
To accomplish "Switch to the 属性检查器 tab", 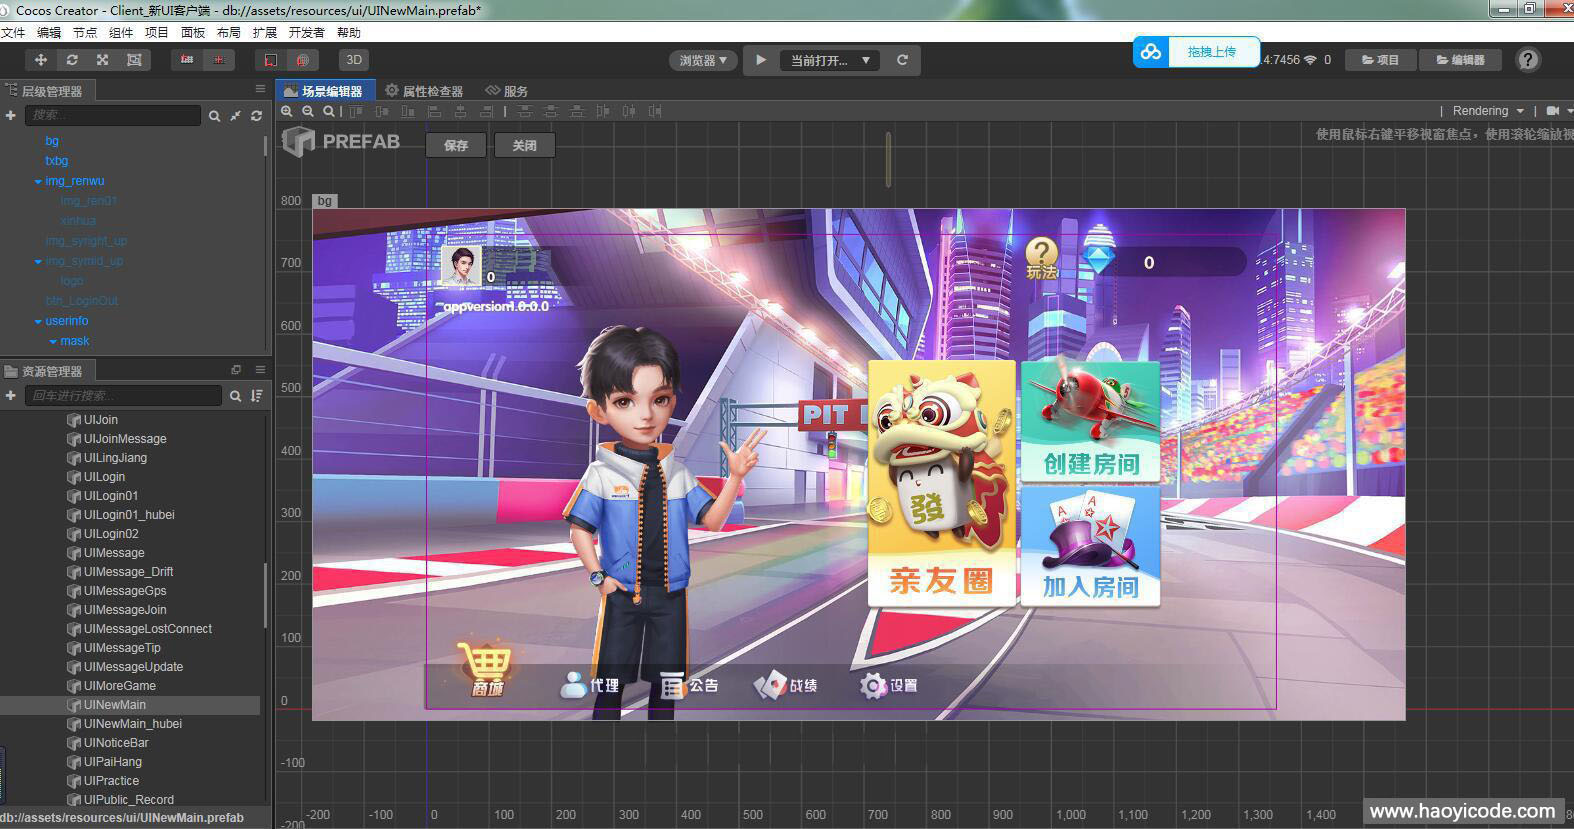I will (x=424, y=91).
